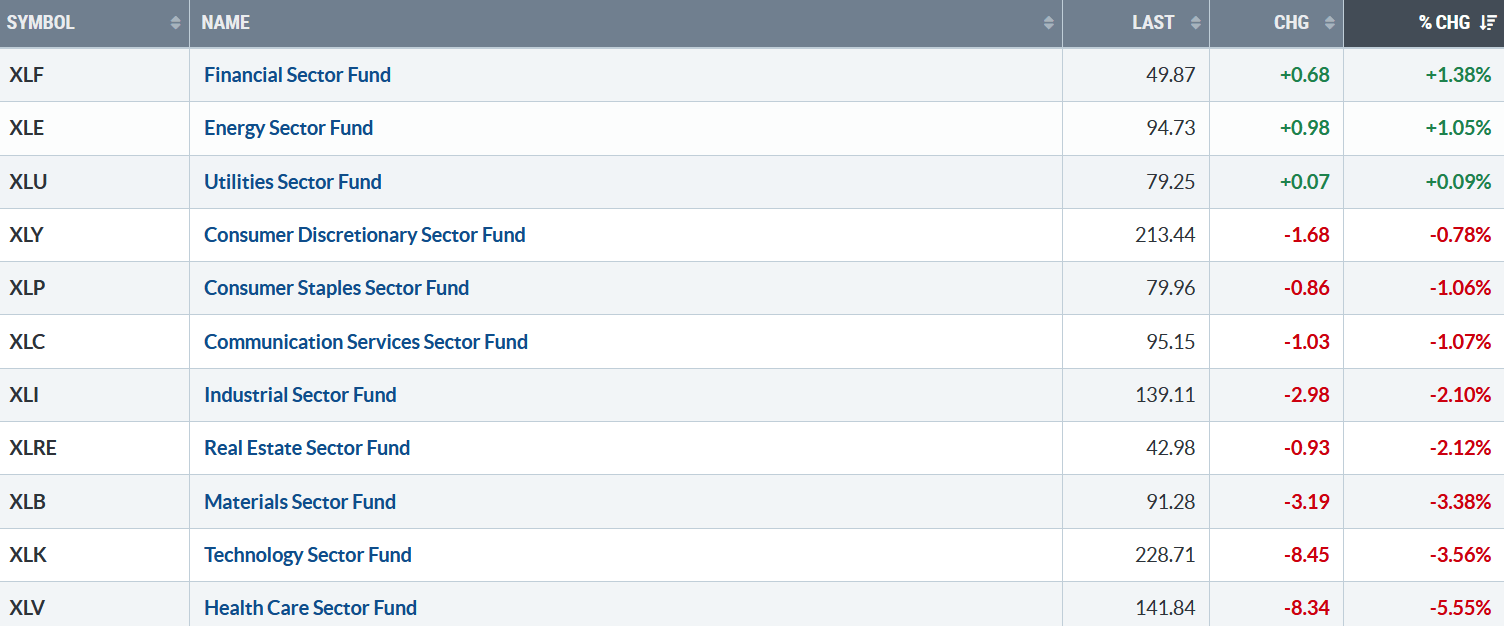Sort by the LAST column arrows
The height and width of the screenshot is (626, 1504).
[1195, 23]
